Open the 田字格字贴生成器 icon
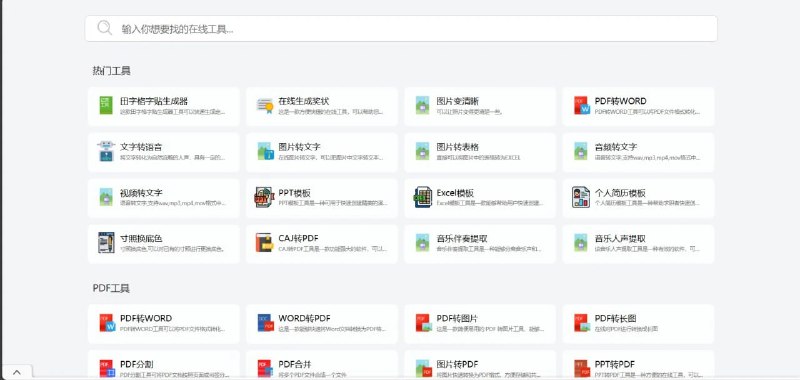Viewport: 800px width, 380px height. point(106,106)
